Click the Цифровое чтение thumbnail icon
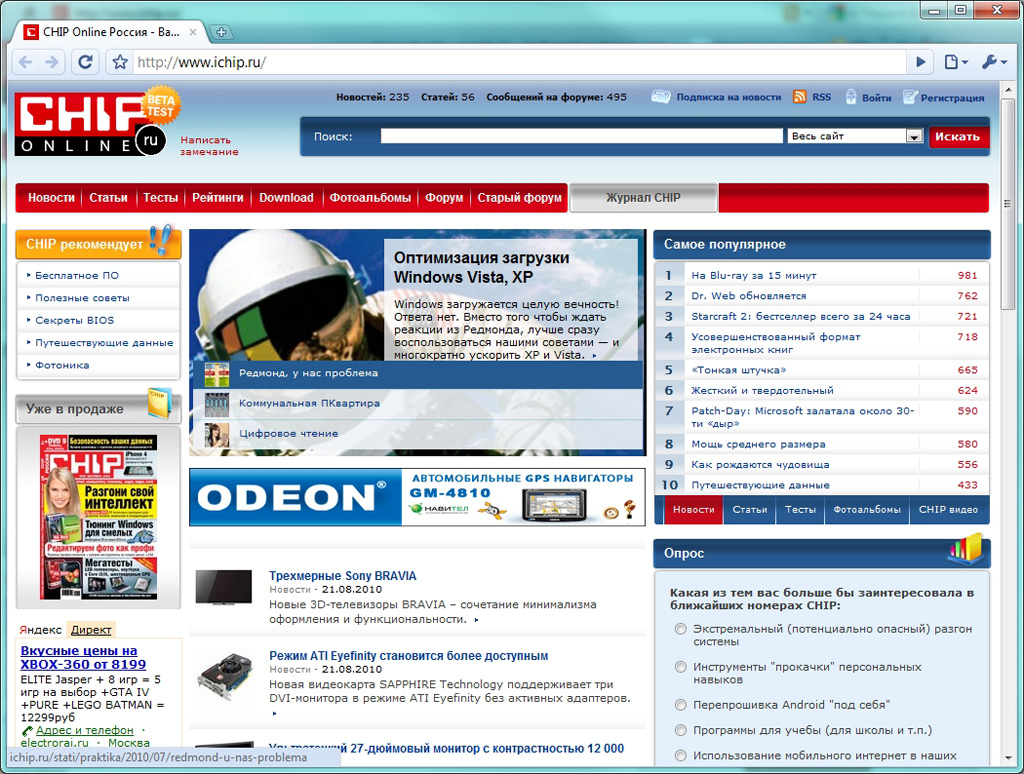This screenshot has width=1024, height=774. (x=216, y=434)
